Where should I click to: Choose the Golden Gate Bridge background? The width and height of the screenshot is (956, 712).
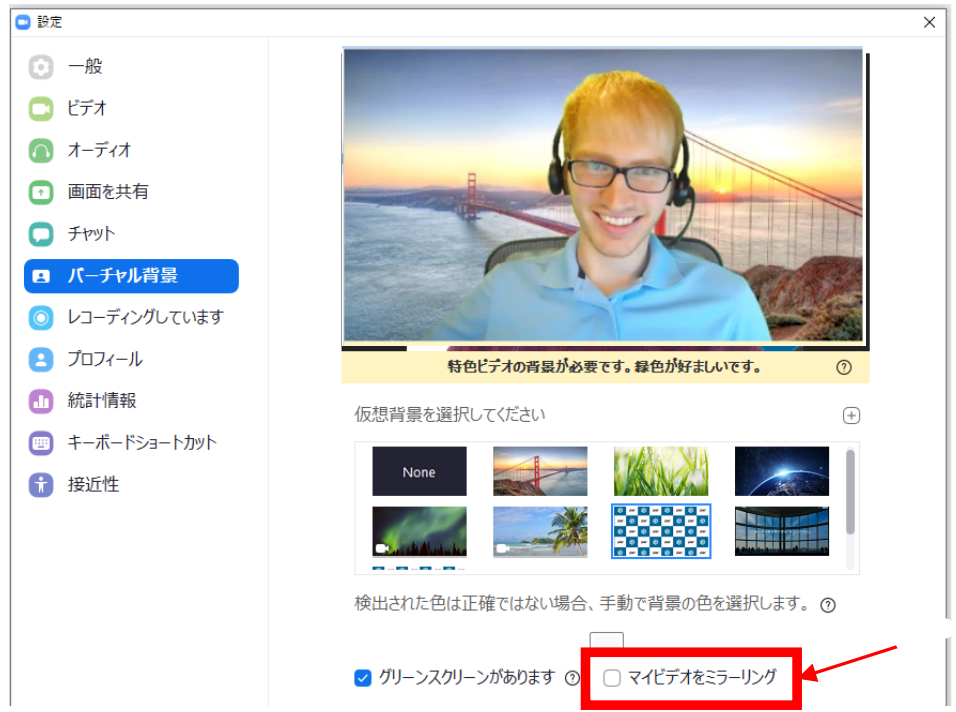(x=540, y=471)
